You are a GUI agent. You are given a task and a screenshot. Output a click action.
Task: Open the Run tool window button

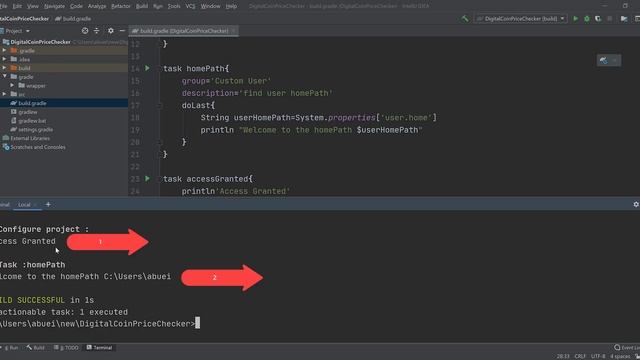(11, 348)
